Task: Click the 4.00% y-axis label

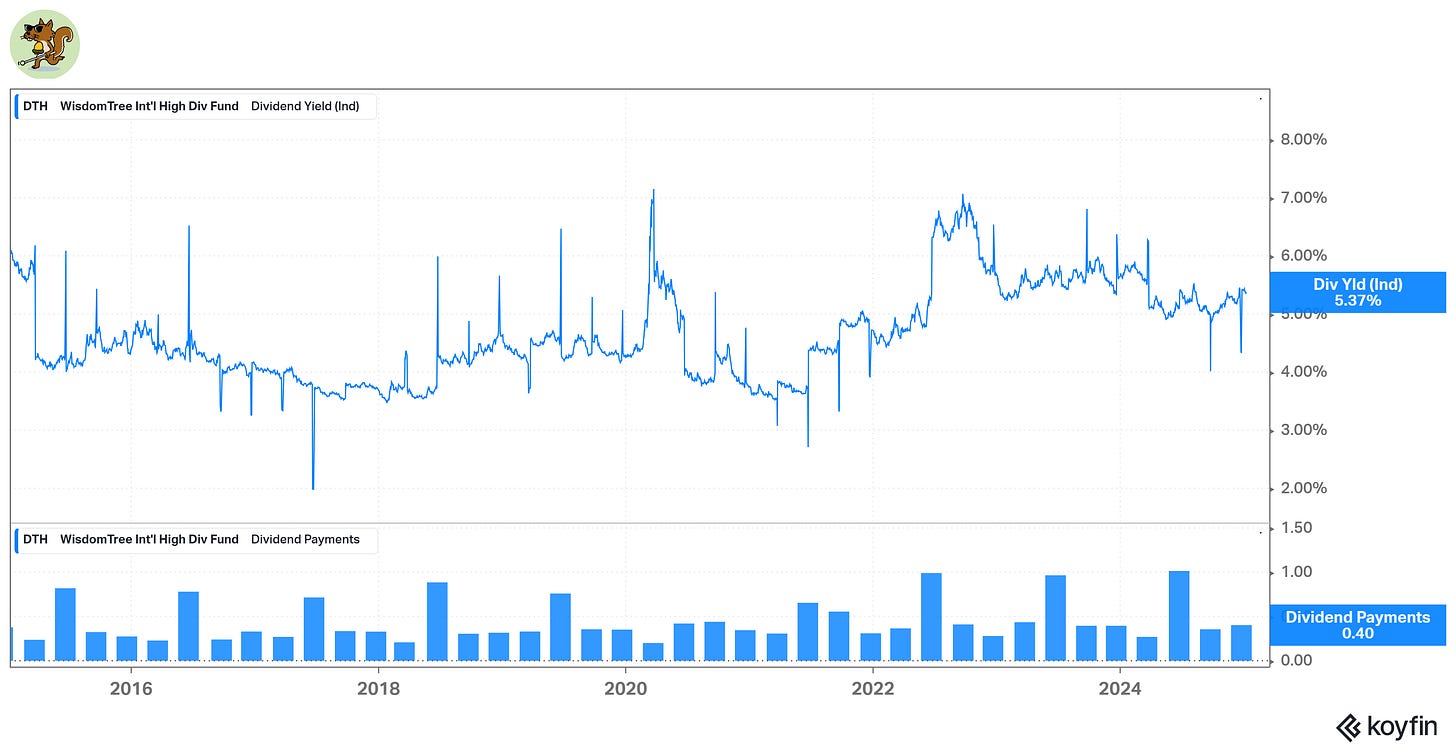Action: click(x=1304, y=372)
